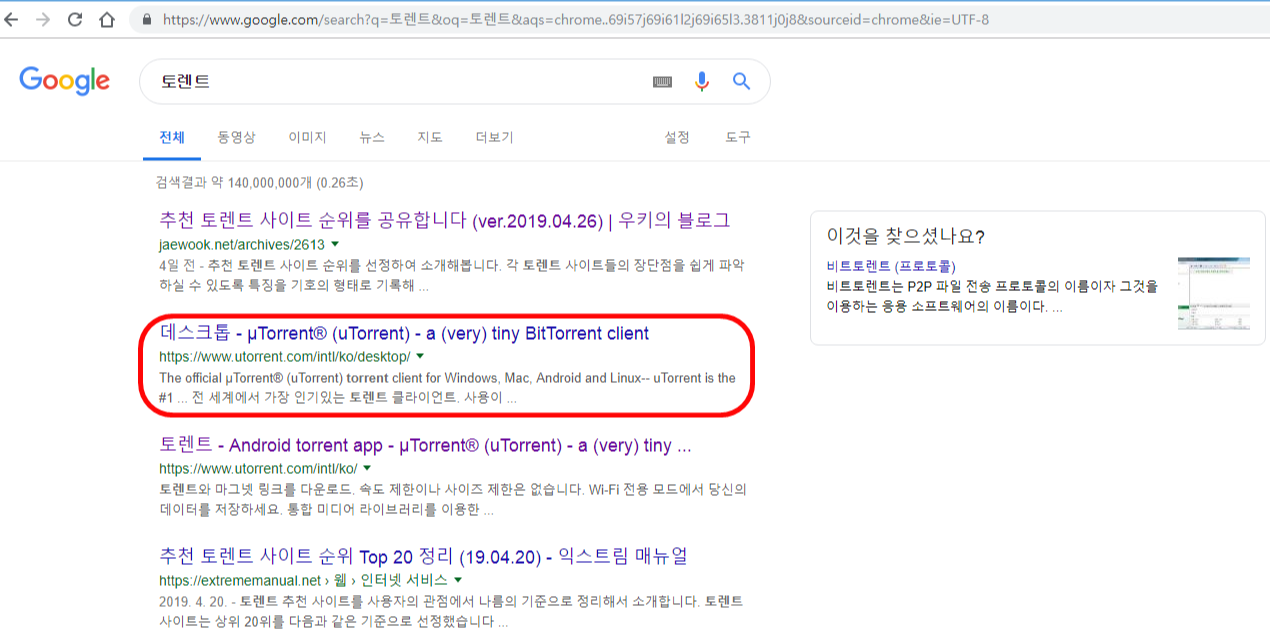Screen dimensions: 1270x635
Task: Click the 검색결과 약 140,000,000개 result count text
Action: 259,183
